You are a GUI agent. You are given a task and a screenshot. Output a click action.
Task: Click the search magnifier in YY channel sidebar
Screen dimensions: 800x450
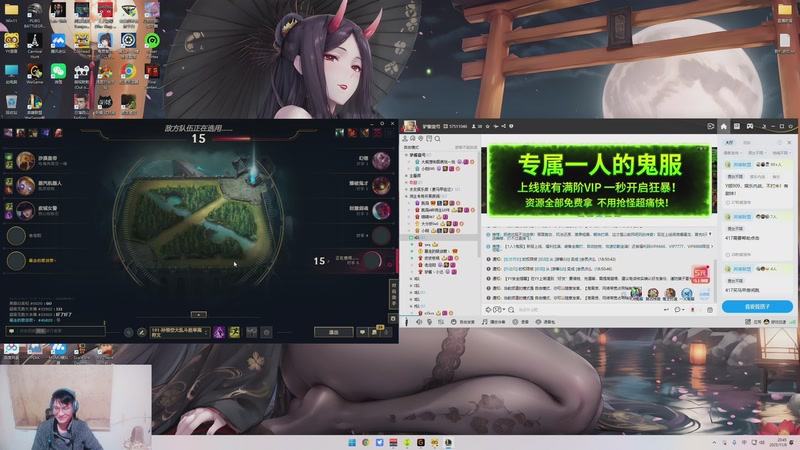tap(437, 138)
